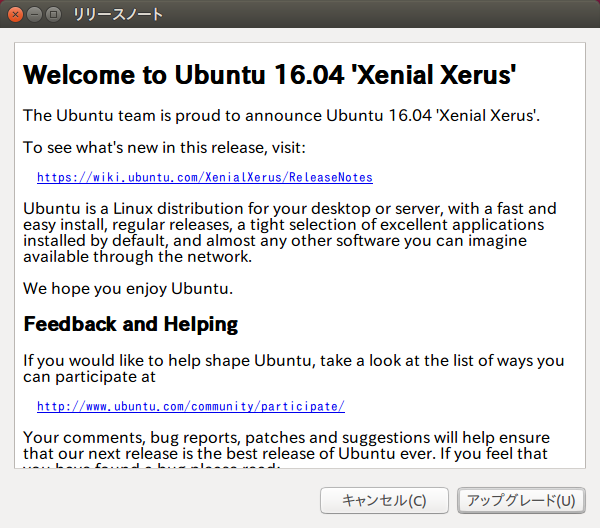Screen dimensions: 600x528
Task: Click the 'Welcome to Ubuntu 16.04' heading
Action: [269, 75]
